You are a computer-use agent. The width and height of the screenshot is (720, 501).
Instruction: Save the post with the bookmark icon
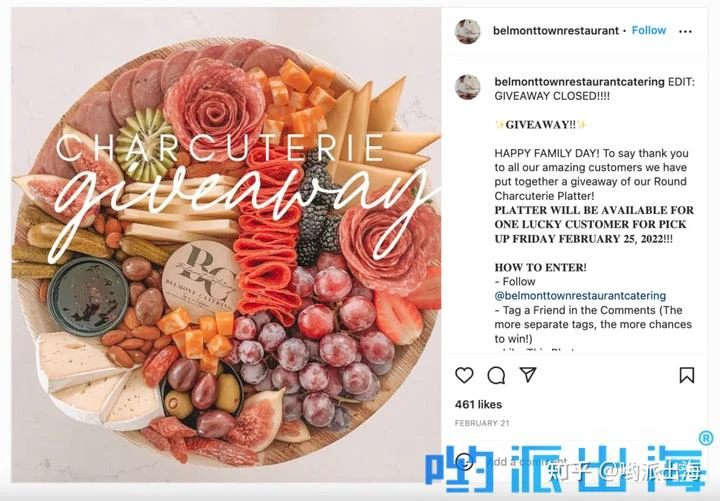[x=687, y=375]
